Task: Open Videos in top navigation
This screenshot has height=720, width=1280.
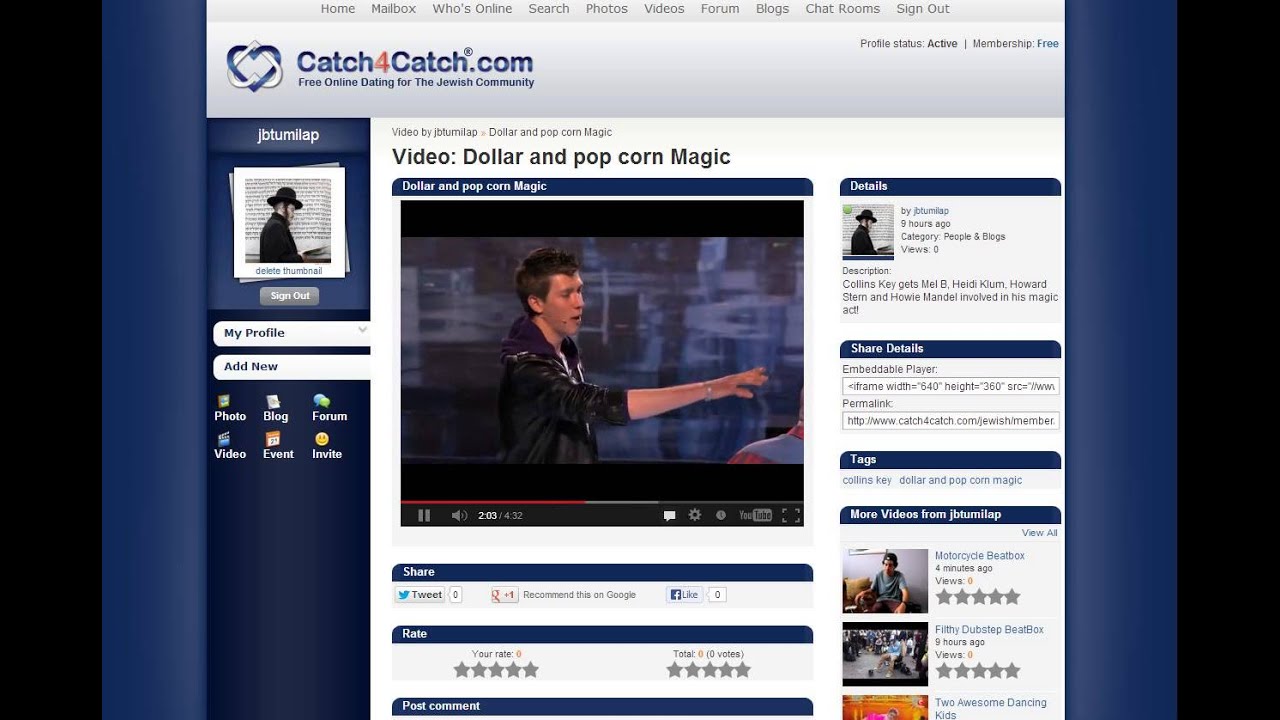Action: click(664, 9)
